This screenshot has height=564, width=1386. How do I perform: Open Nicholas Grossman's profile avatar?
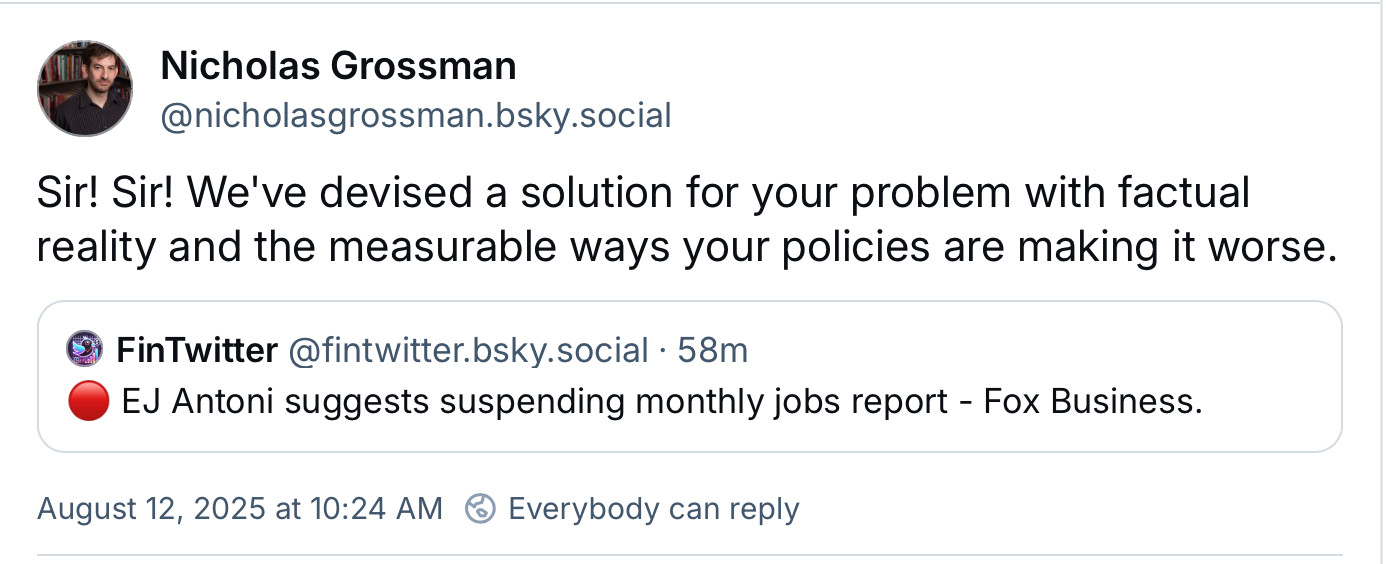tap(85, 90)
